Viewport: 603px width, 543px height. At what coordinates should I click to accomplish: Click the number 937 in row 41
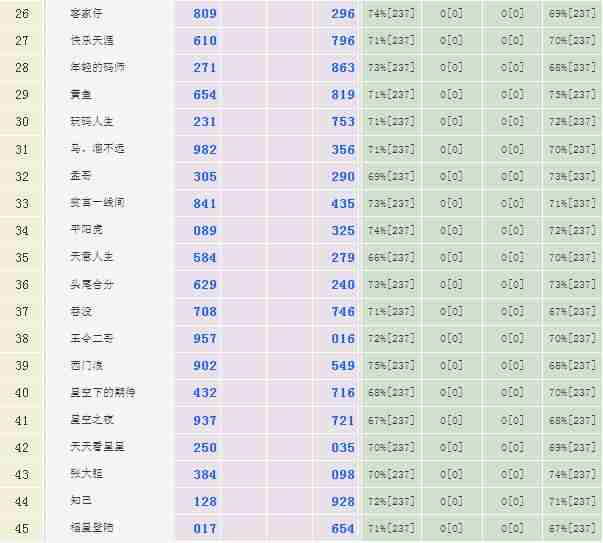[x=204, y=420]
